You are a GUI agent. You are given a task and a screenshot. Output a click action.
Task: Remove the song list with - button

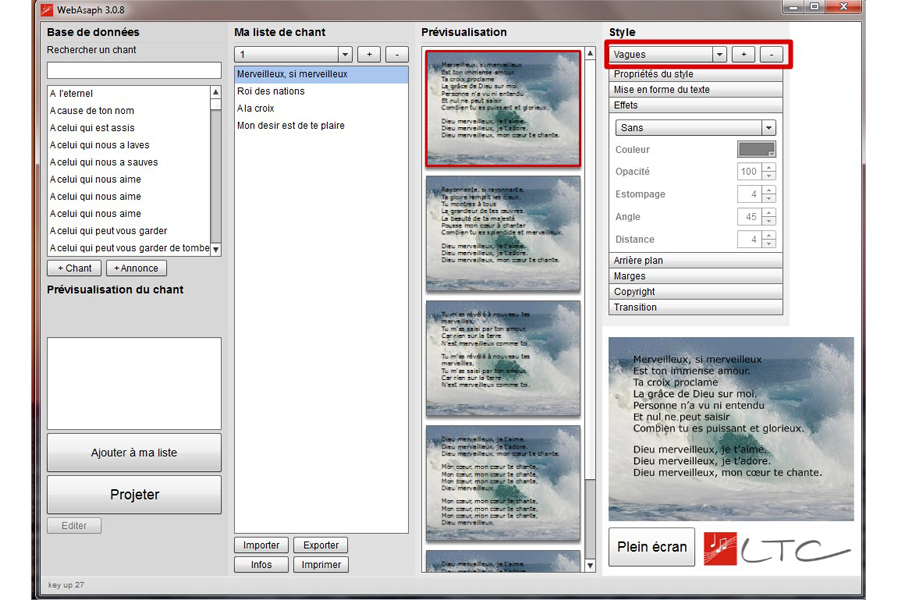pyautogui.click(x=396, y=54)
